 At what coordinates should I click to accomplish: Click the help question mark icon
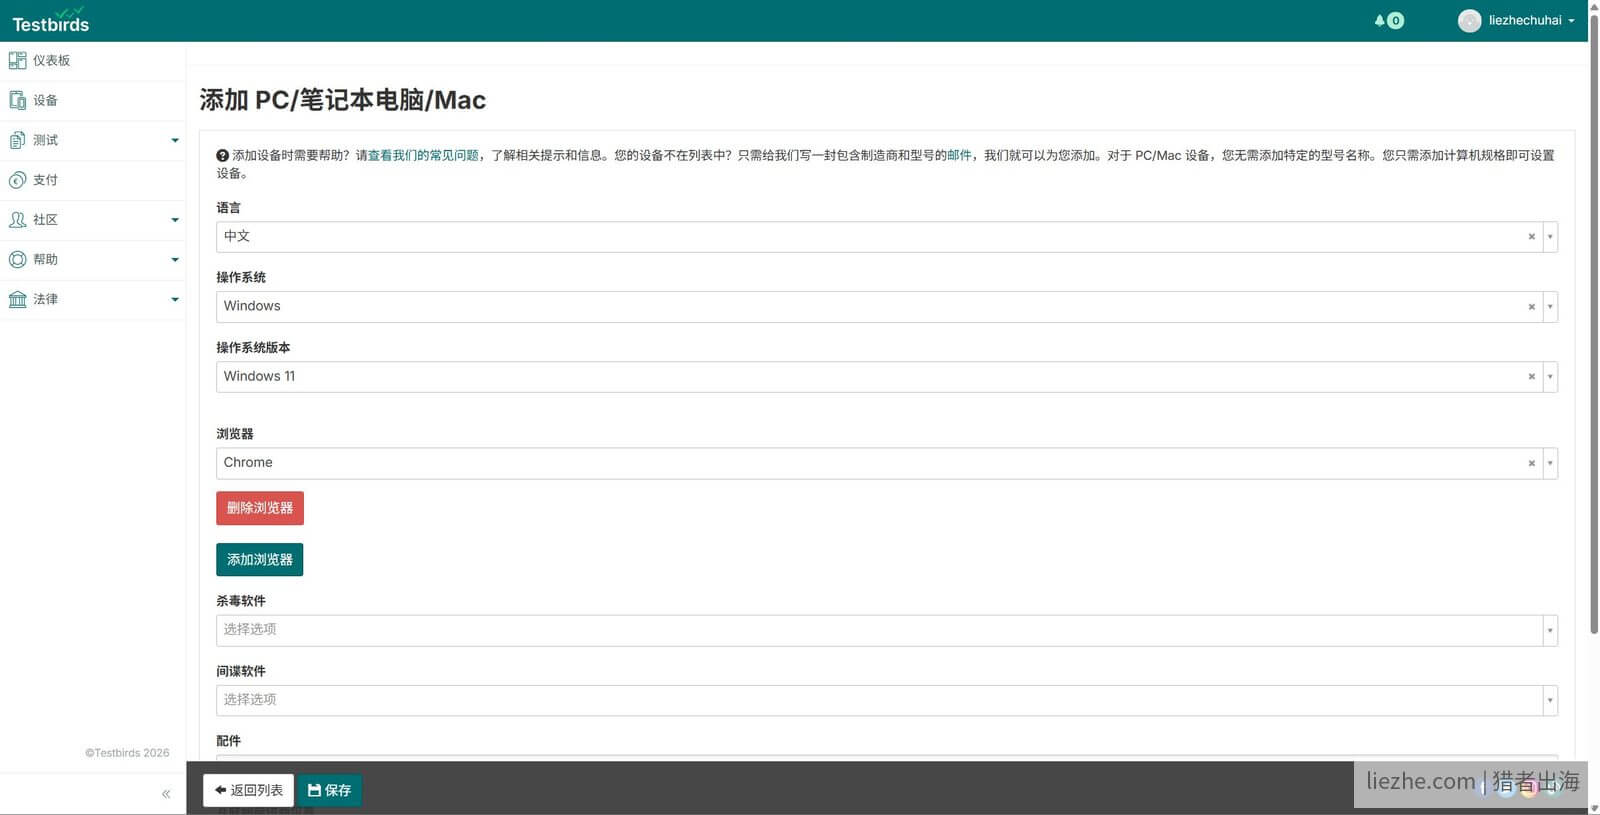(223, 155)
